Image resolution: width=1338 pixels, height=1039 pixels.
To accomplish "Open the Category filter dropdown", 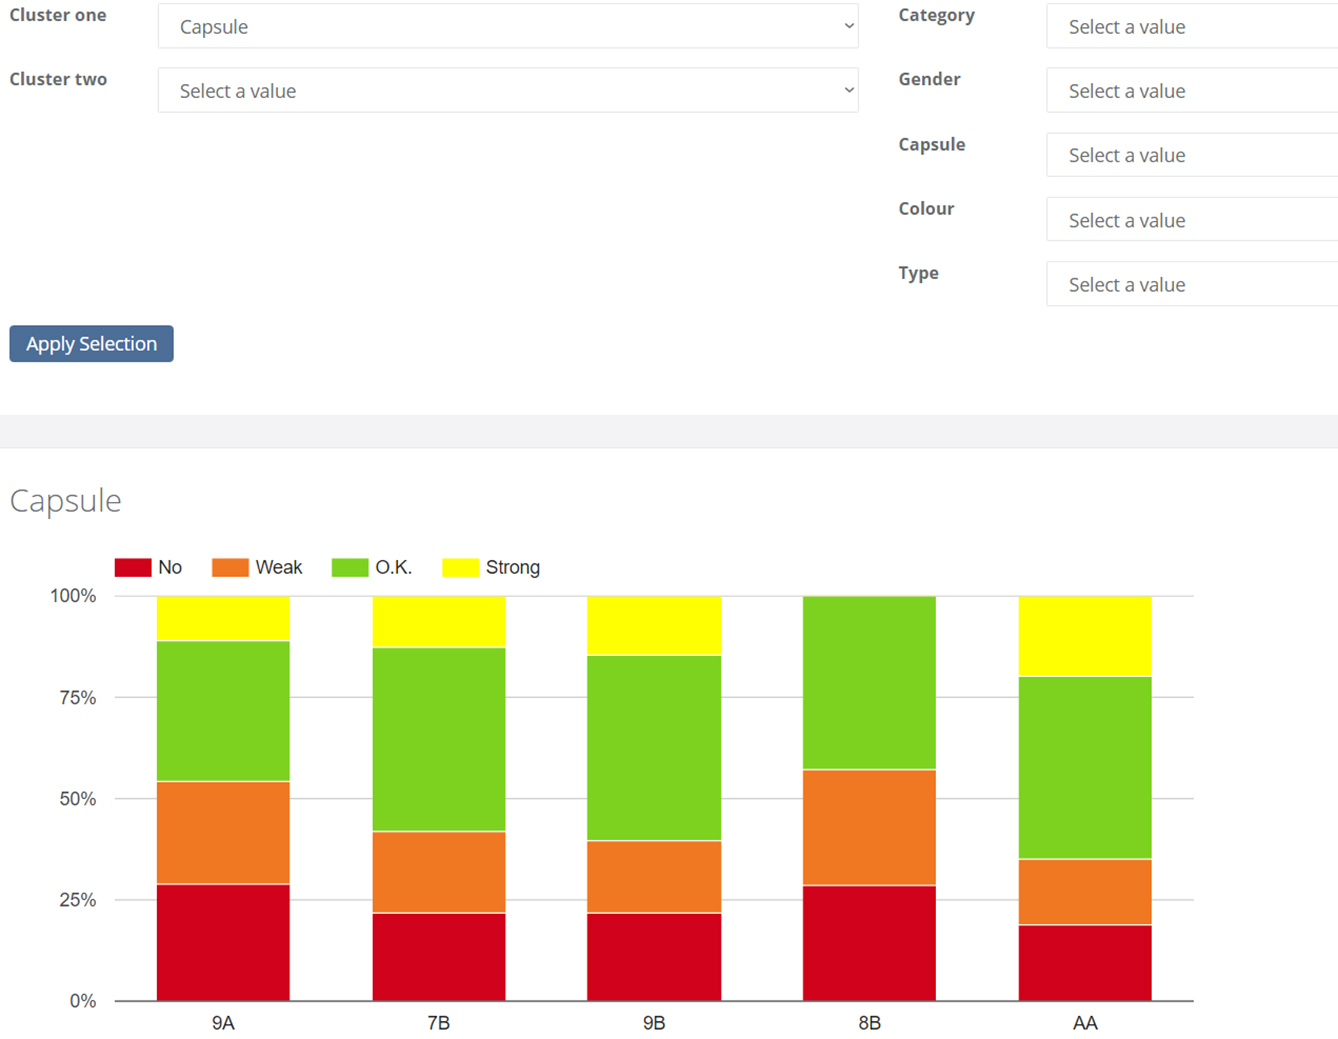I will (x=1192, y=26).
